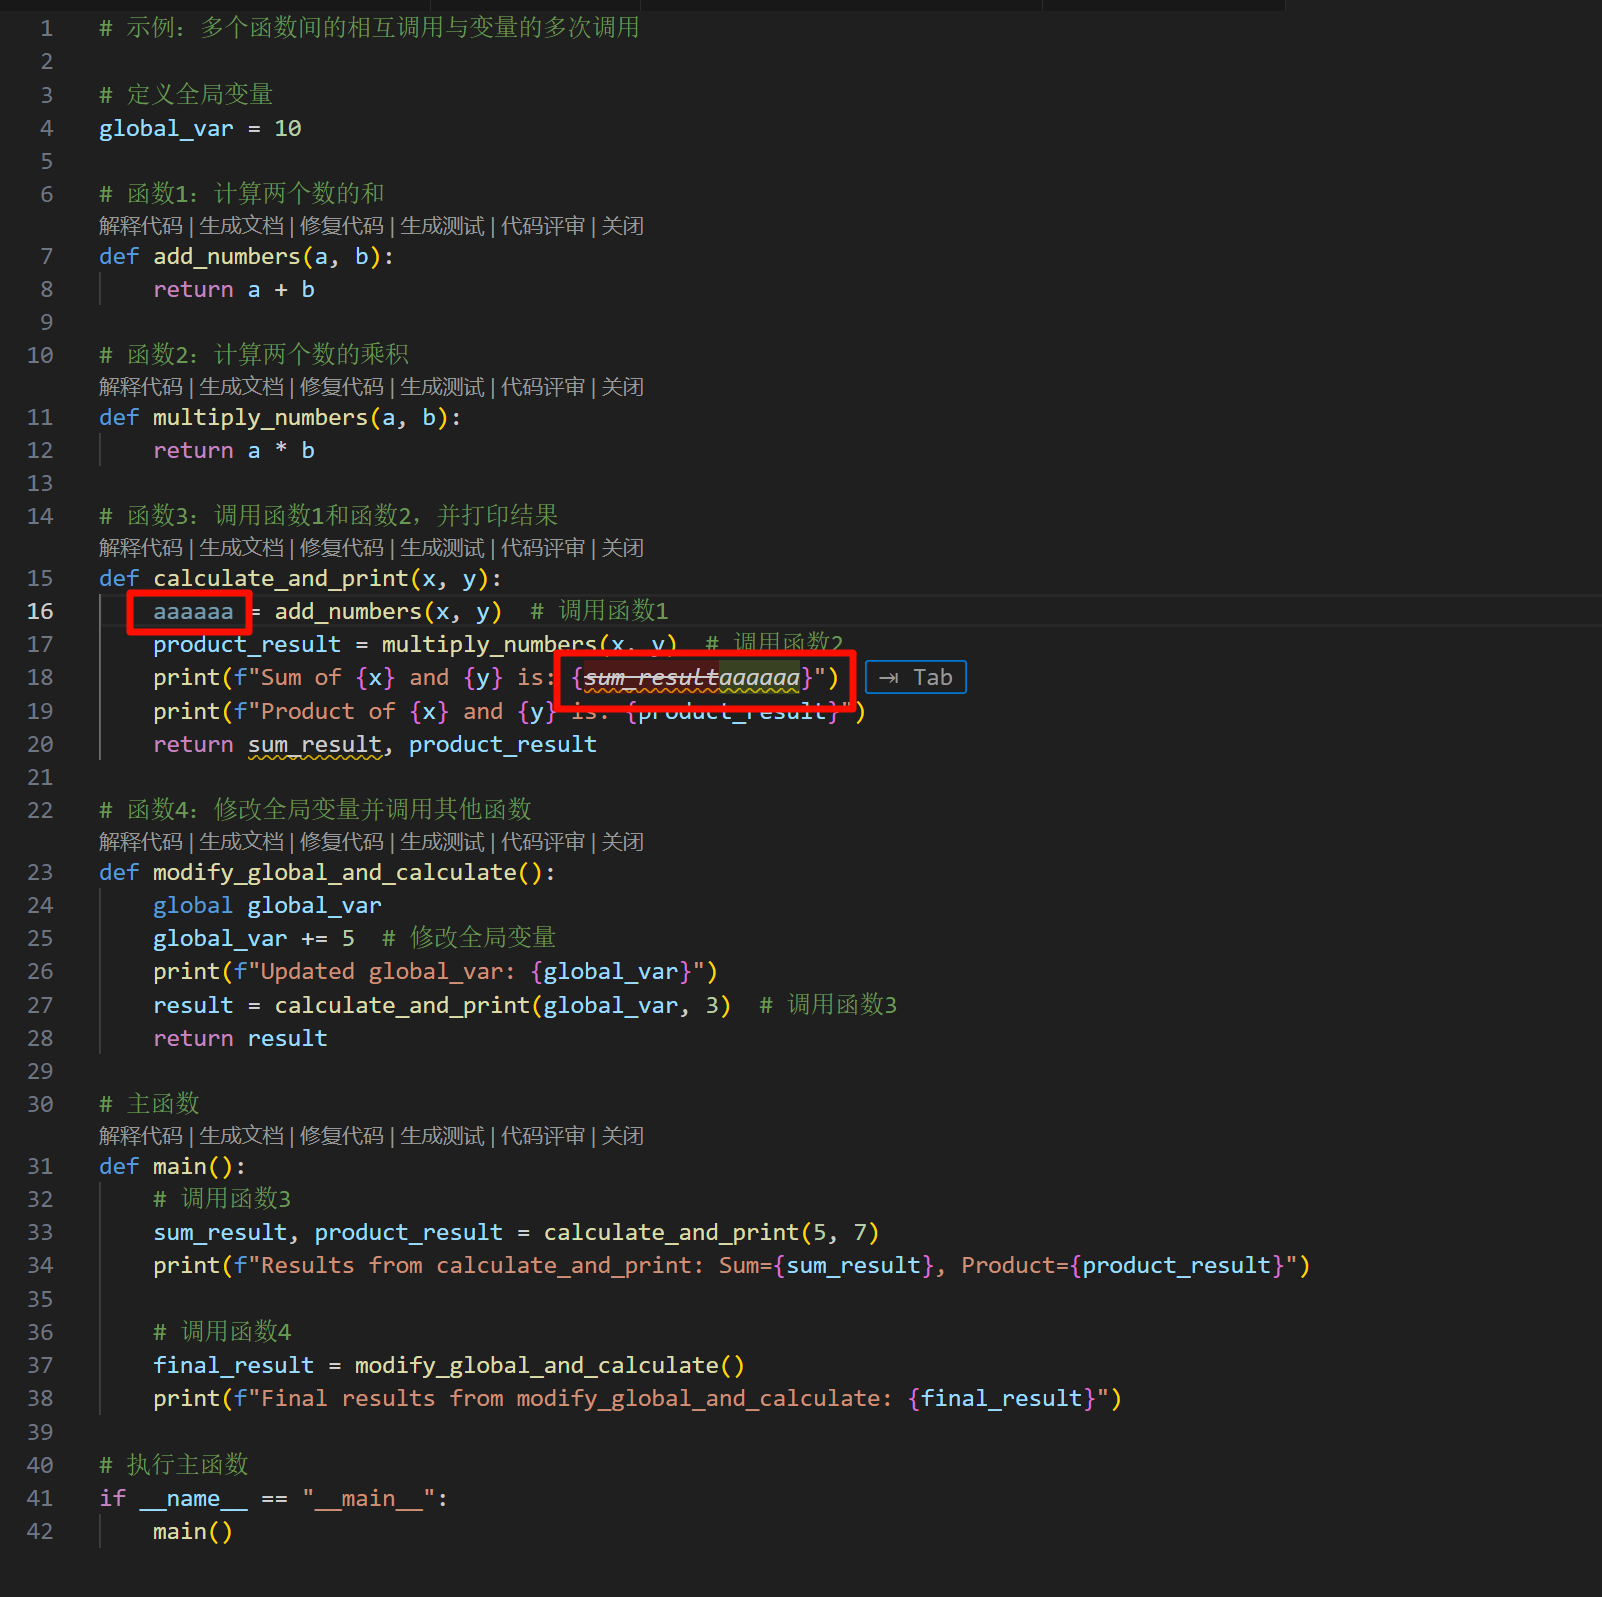Click 生成测试 above the modify_global_and_calculate function
The image size is (1602, 1597).
tap(442, 842)
